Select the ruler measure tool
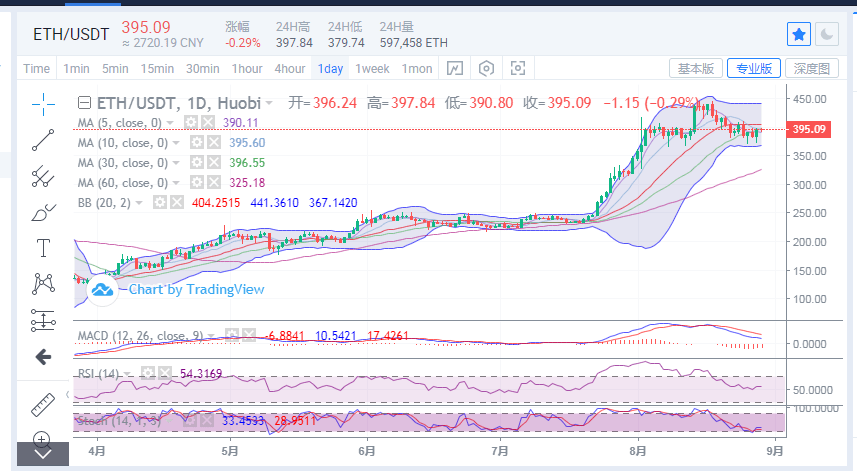 click(43, 405)
